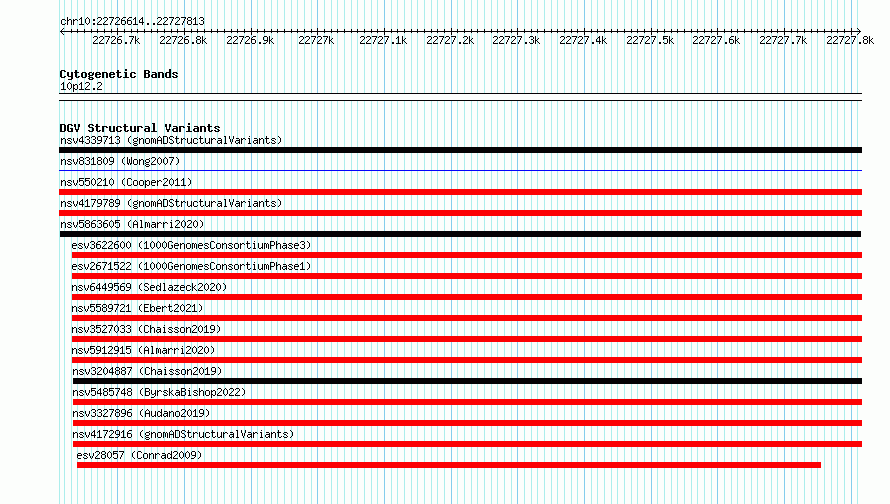The height and width of the screenshot is (504, 890).
Task: Click the 22727.1k ruler label
Action: (383, 40)
